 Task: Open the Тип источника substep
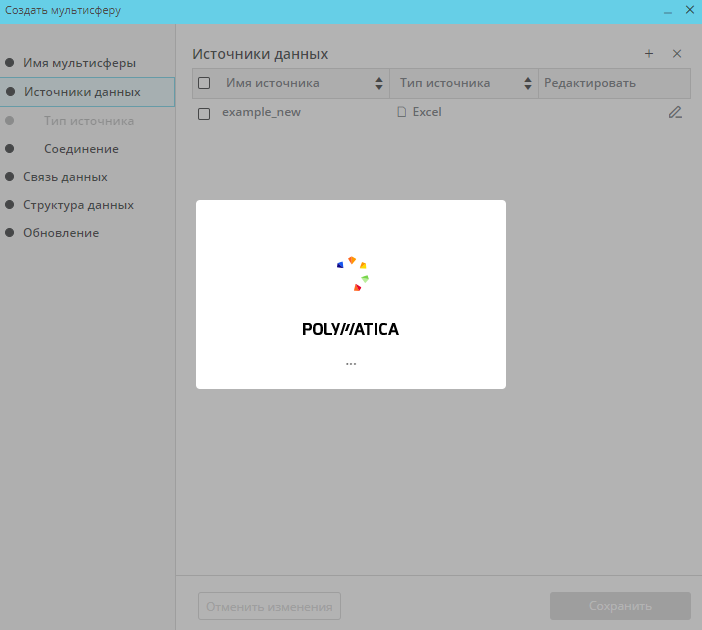pos(89,121)
